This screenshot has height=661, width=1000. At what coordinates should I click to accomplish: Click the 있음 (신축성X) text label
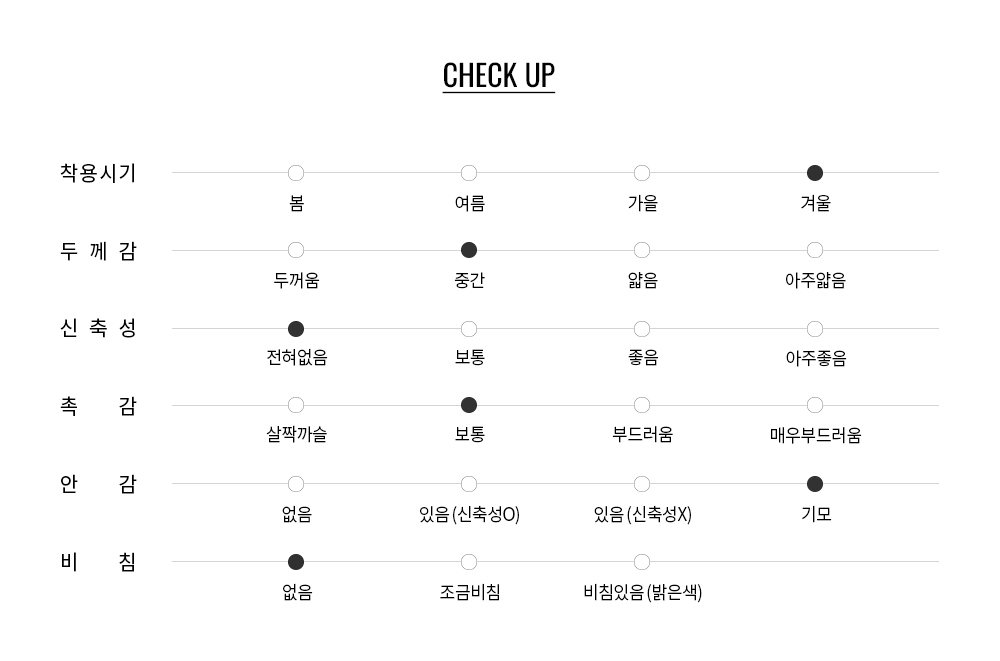643,514
